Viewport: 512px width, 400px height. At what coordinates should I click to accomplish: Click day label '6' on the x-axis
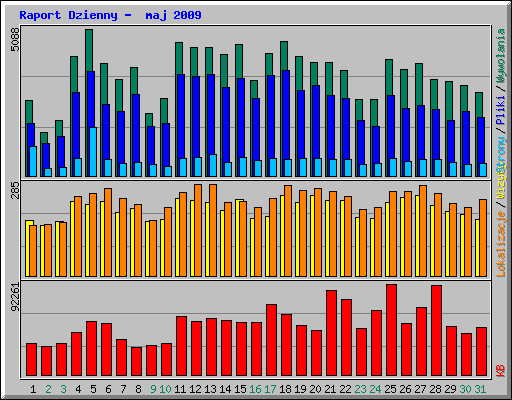(108, 389)
